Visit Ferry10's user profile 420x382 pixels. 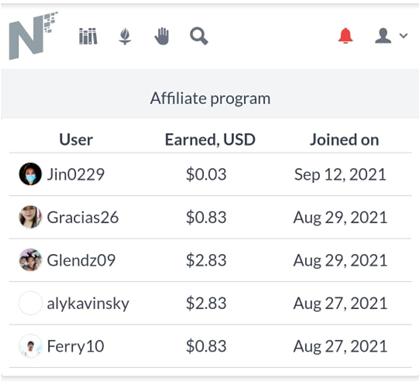click(75, 346)
